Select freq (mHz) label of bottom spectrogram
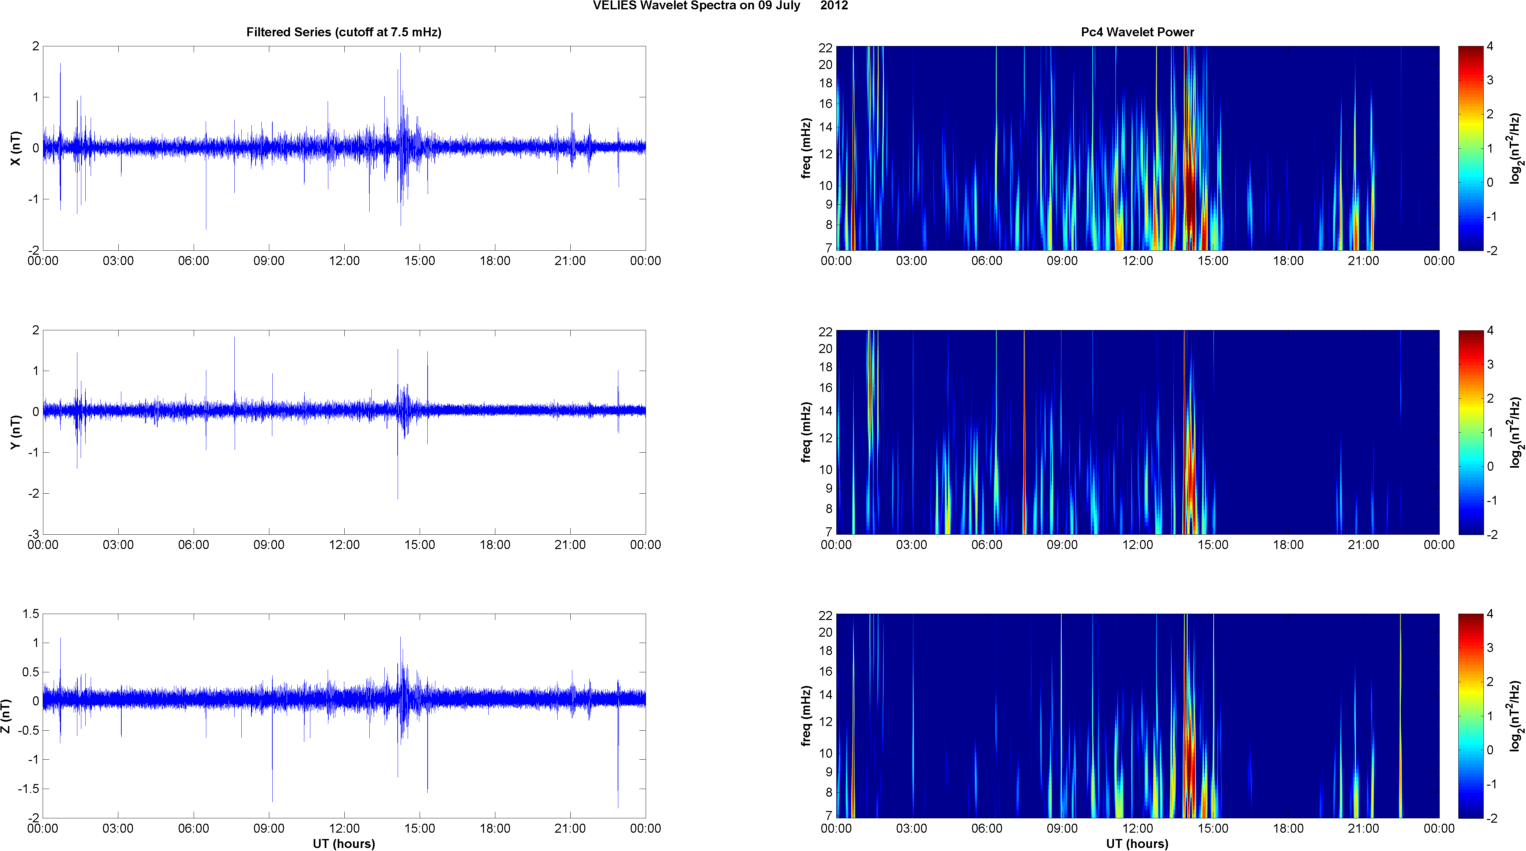1526x851 pixels. coord(806,716)
